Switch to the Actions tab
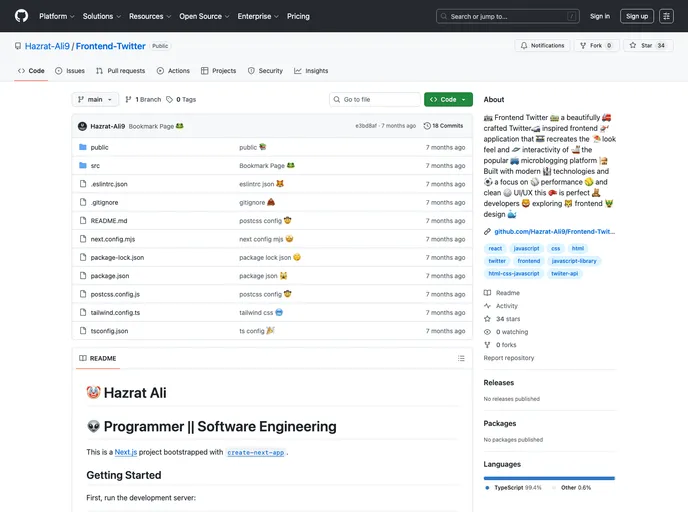Image resolution: width=688 pixels, height=512 pixels. (x=173, y=71)
